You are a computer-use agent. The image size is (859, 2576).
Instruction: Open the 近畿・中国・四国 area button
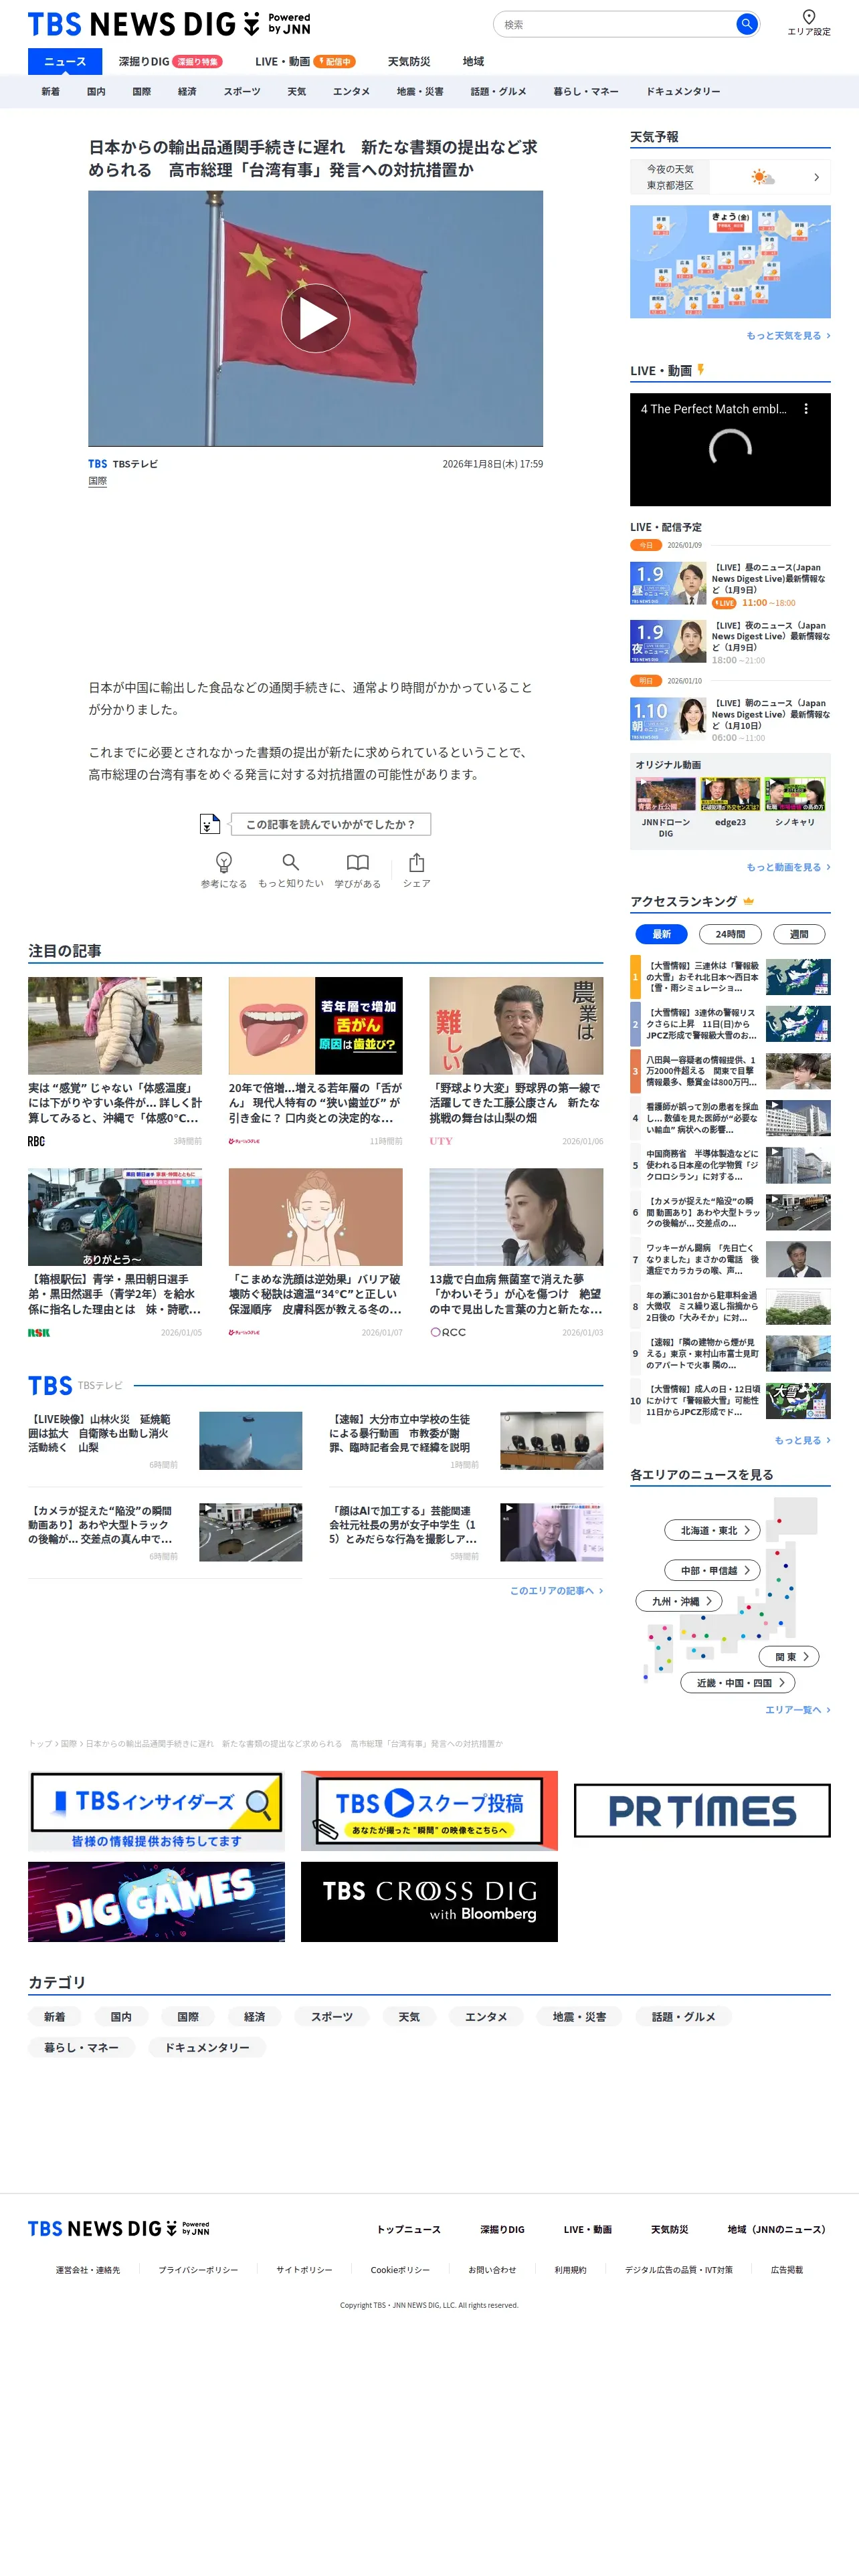click(738, 1683)
